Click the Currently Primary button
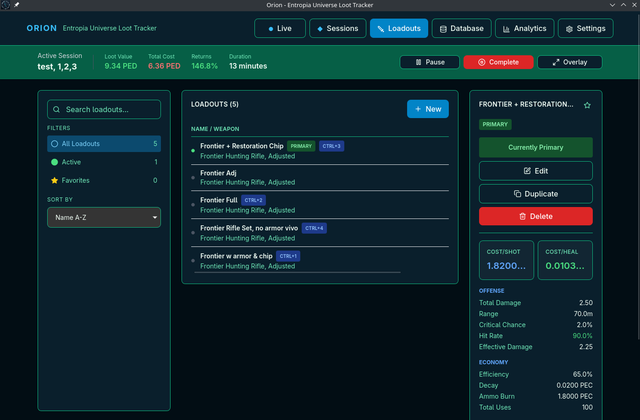This screenshot has height=420, width=640. pos(536,147)
